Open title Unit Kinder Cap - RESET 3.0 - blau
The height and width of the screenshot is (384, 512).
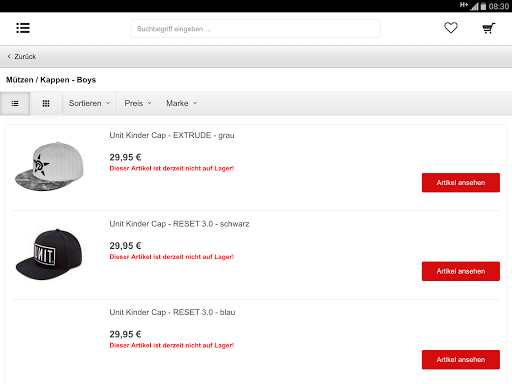[172, 312]
